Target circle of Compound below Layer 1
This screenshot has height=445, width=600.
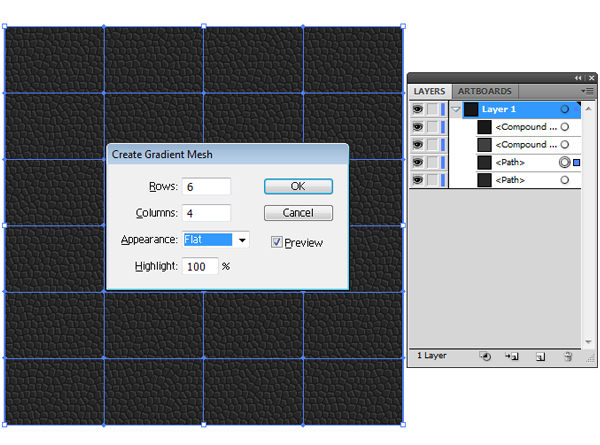[564, 127]
